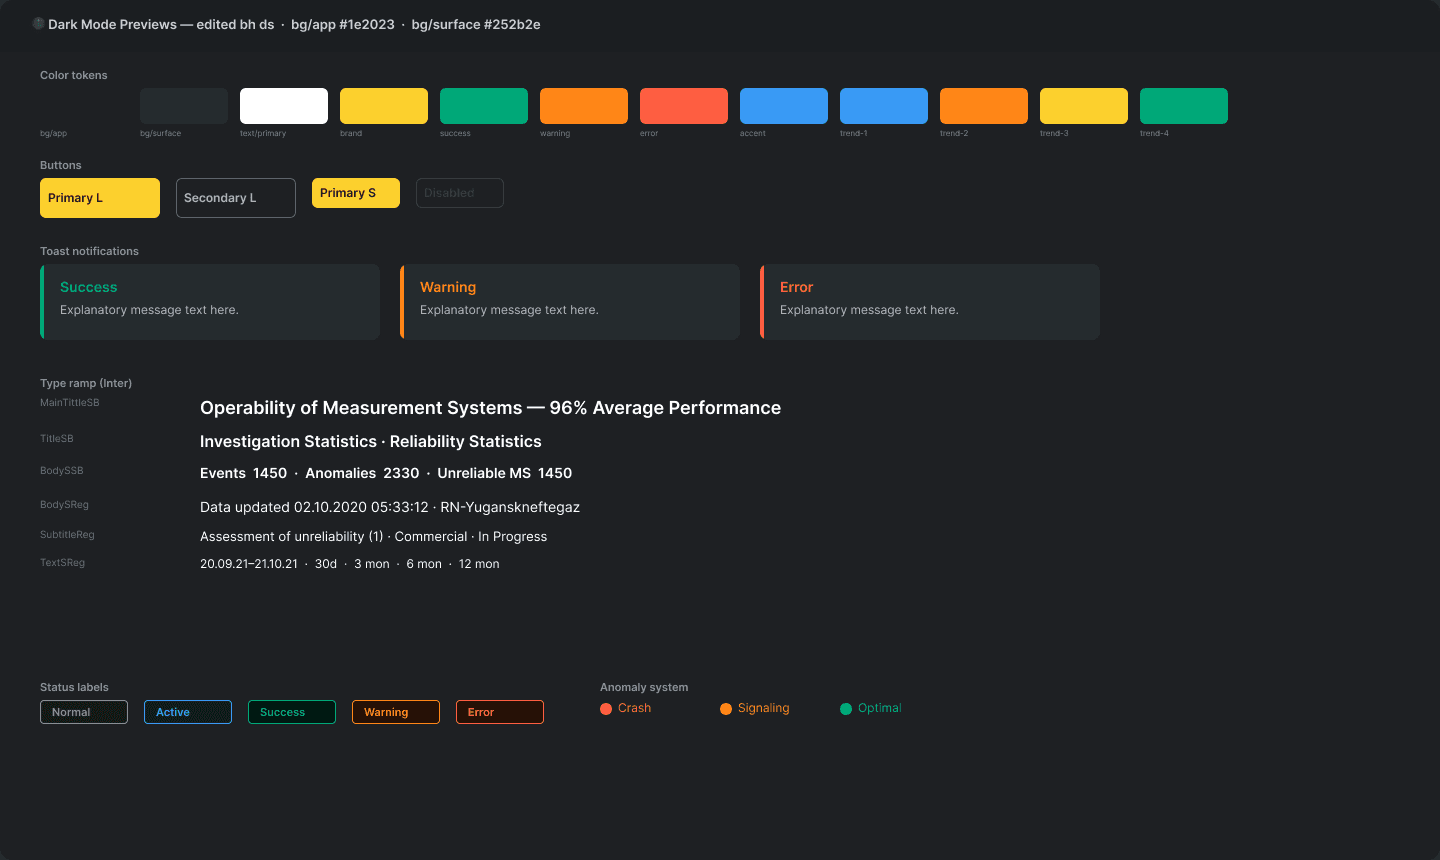Click the 'Toast notifications' section heading

pos(89,251)
